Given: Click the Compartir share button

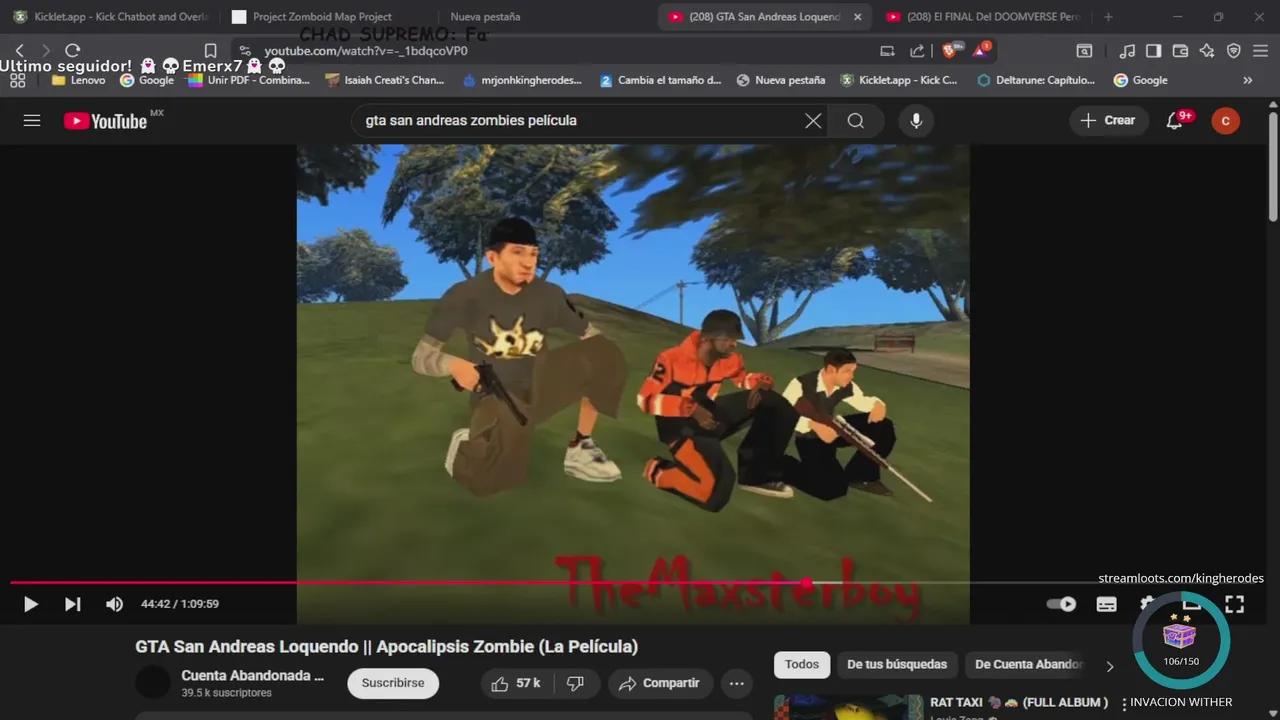Looking at the screenshot, I should 659,683.
